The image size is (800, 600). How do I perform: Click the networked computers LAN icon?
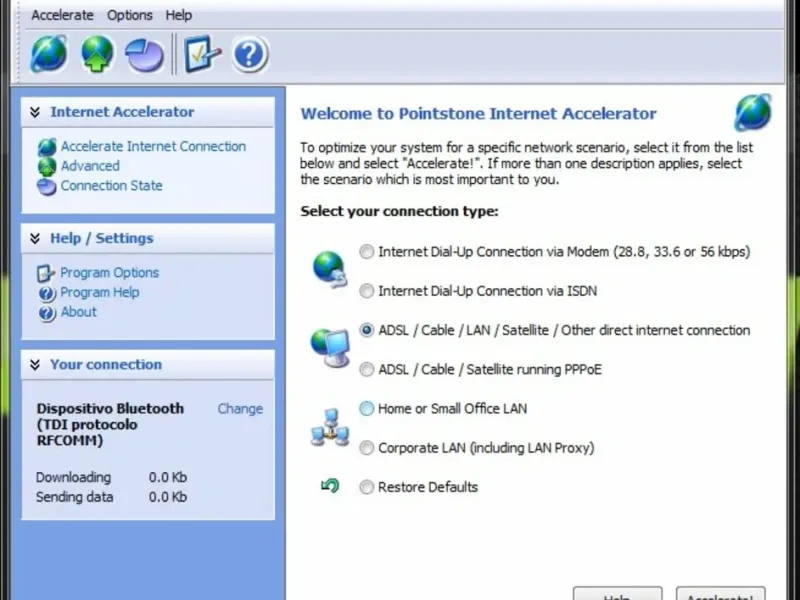pos(330,427)
